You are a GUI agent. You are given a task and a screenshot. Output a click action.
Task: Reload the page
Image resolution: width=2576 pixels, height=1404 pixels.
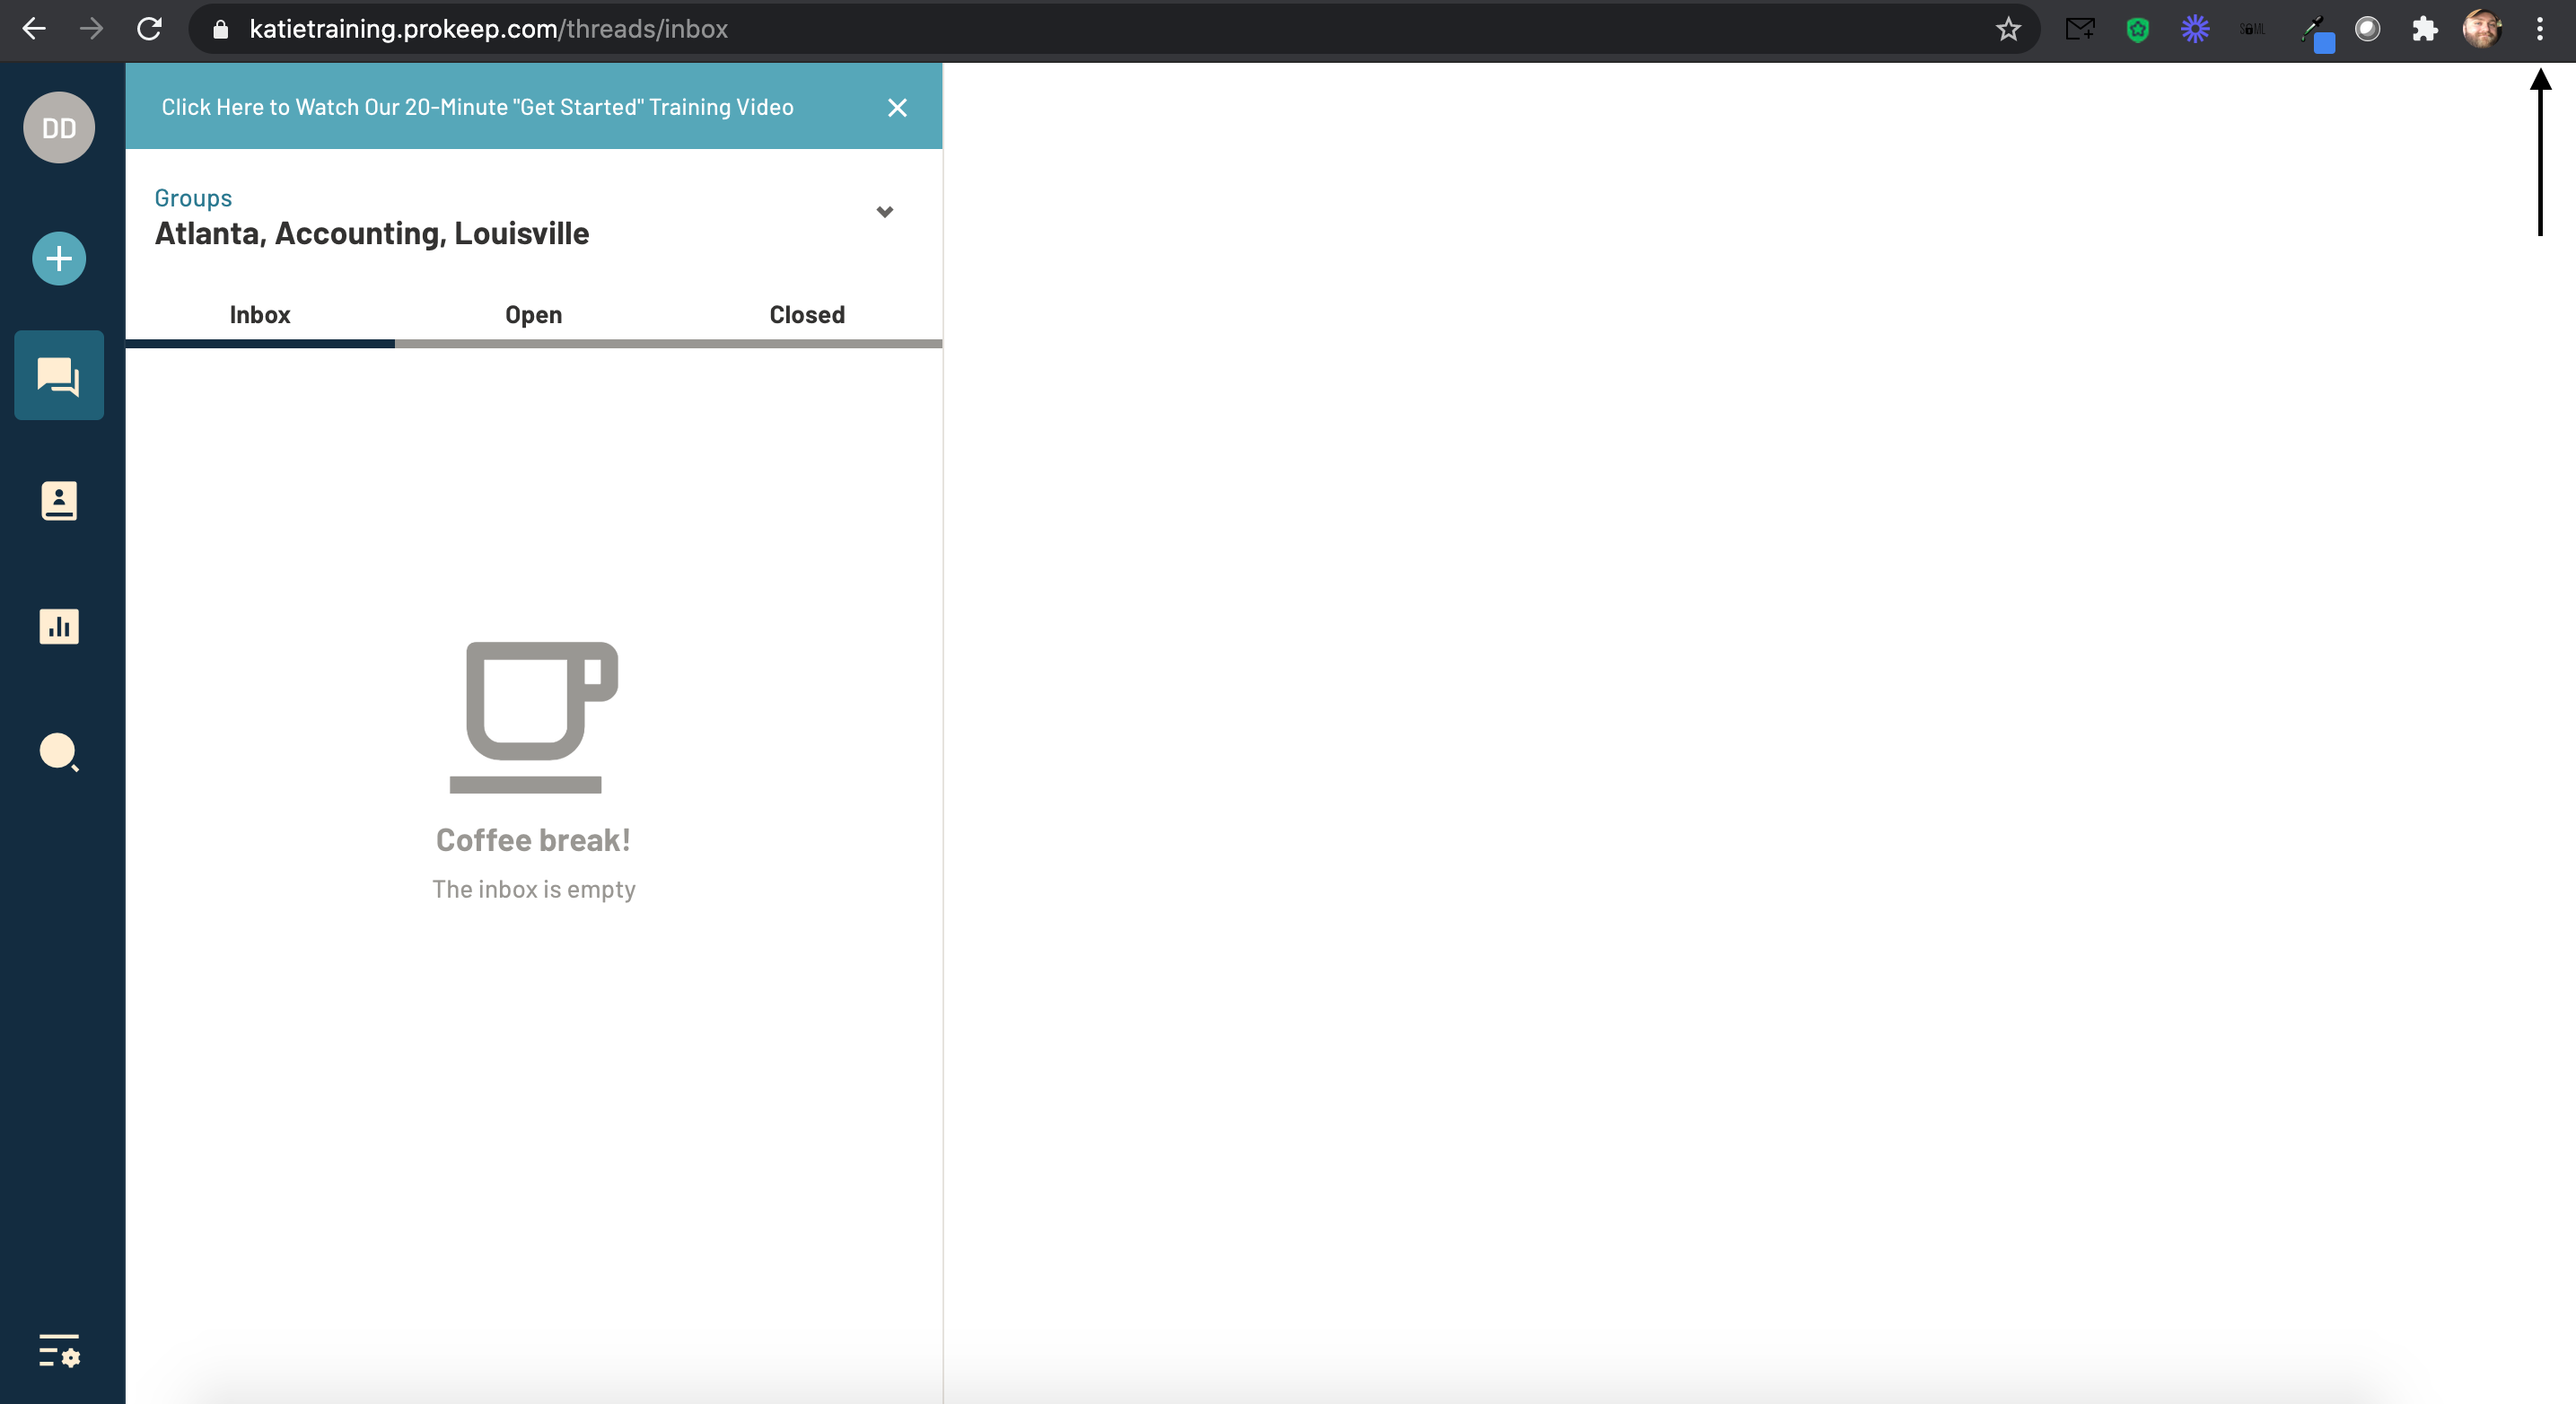(149, 29)
